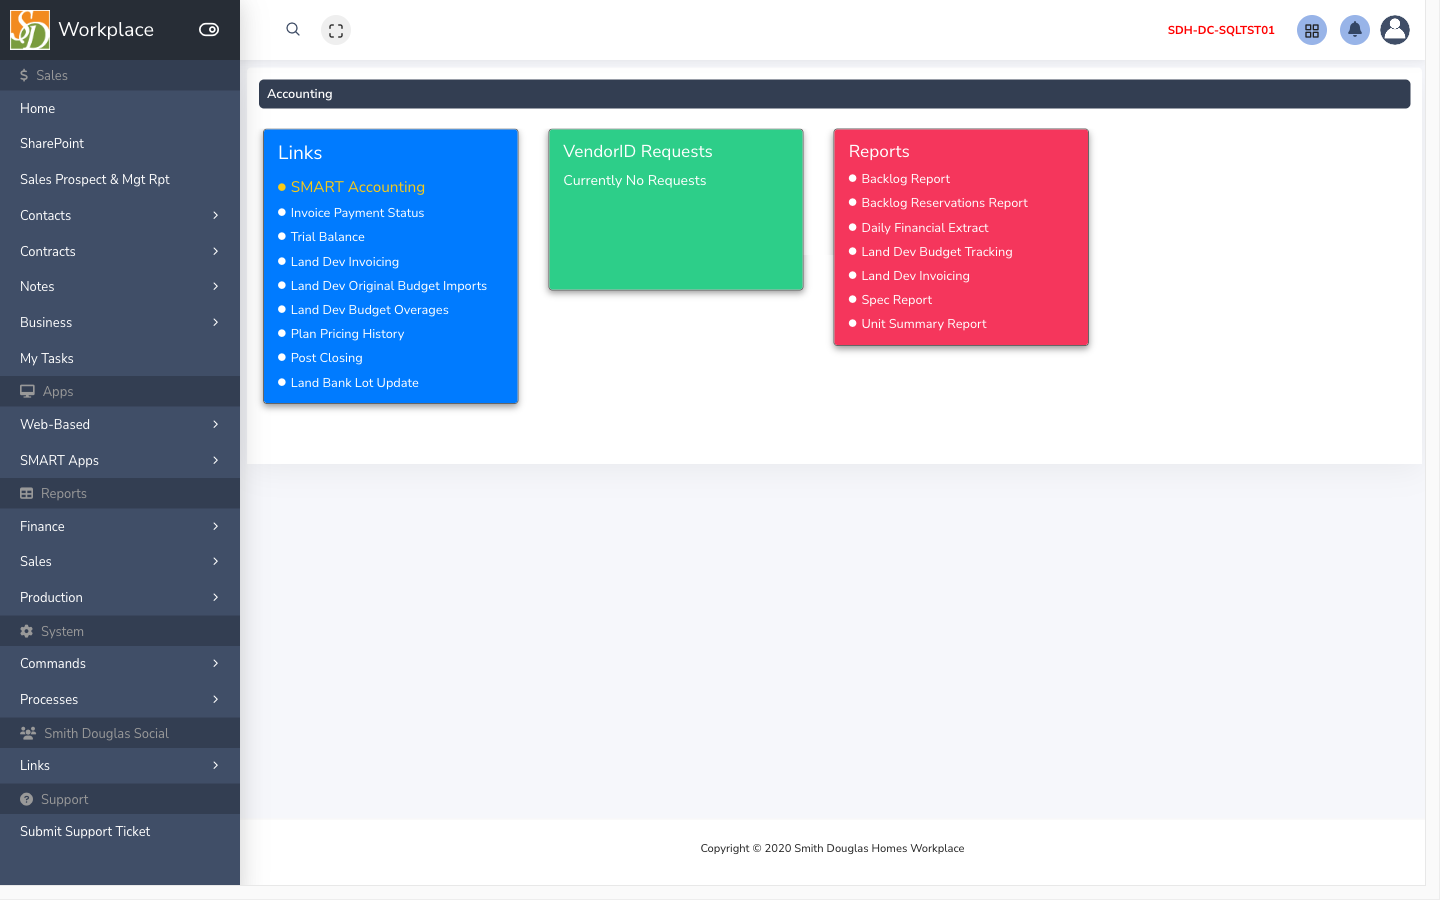Toggle fullscreen mode icon
1440x900 pixels.
[336, 30]
